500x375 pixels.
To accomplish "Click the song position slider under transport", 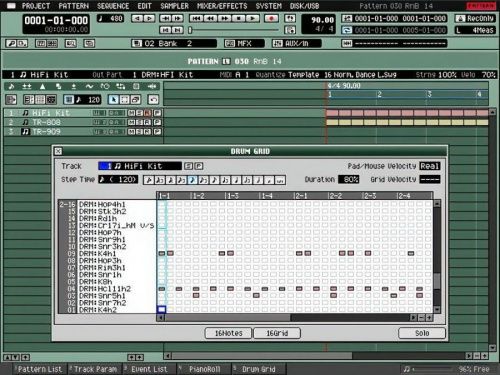I will pyautogui.click(x=233, y=30).
